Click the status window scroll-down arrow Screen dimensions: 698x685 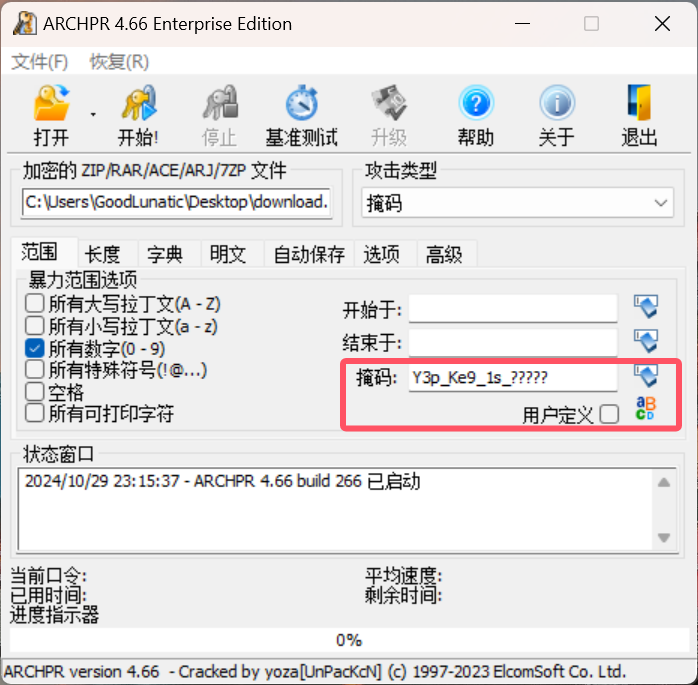coord(664,538)
